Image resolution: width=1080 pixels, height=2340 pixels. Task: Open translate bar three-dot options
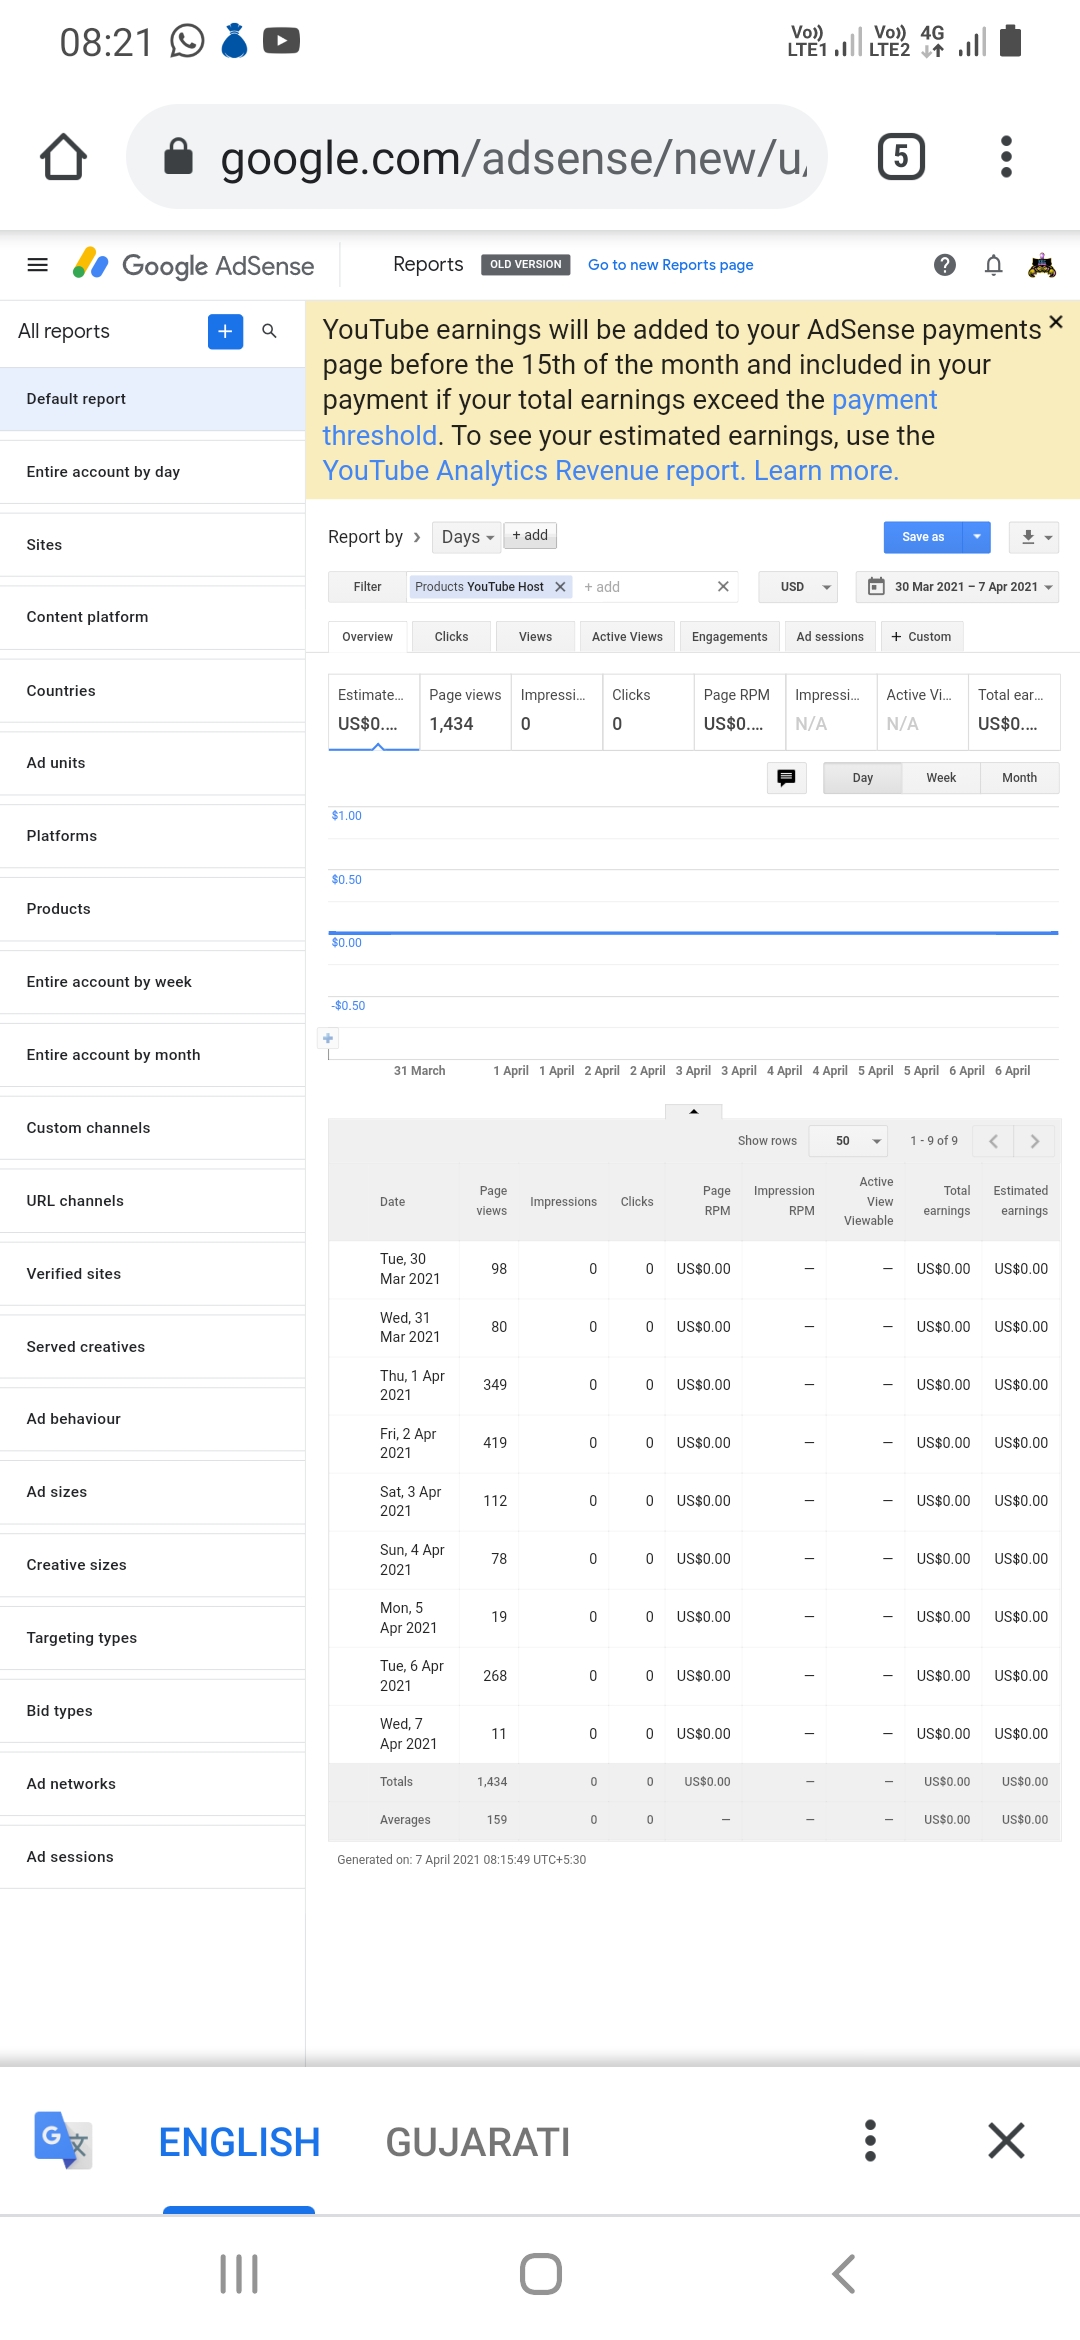pyautogui.click(x=870, y=2141)
